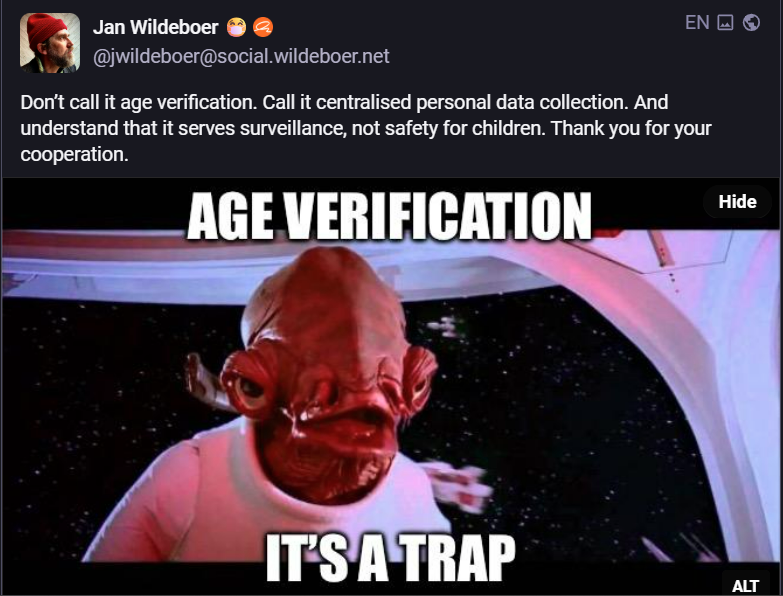Click the EN language indicator
Screen dimensions: 783x596
[697, 22]
